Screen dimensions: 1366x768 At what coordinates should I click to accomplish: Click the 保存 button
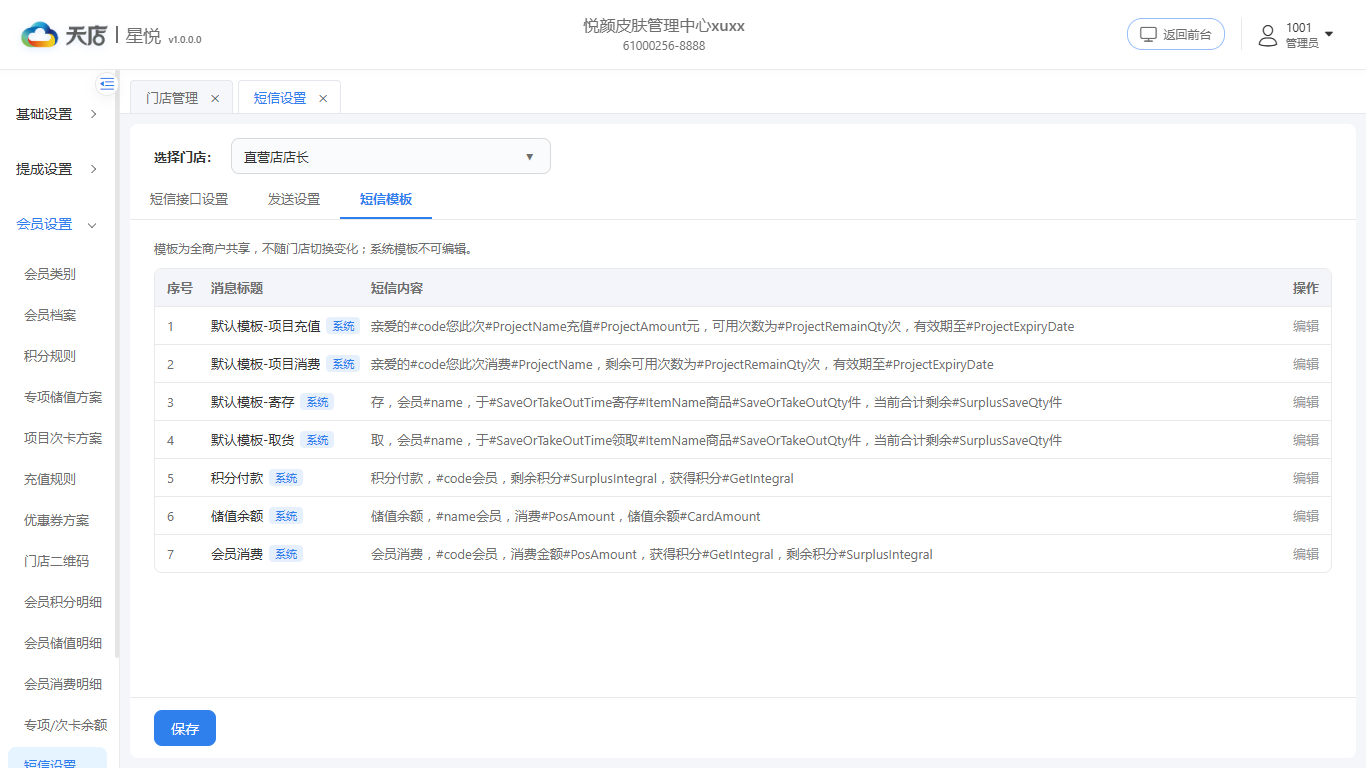[185, 729]
